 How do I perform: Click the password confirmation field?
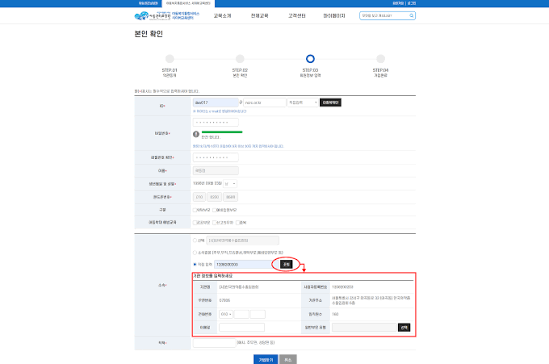(x=216, y=158)
